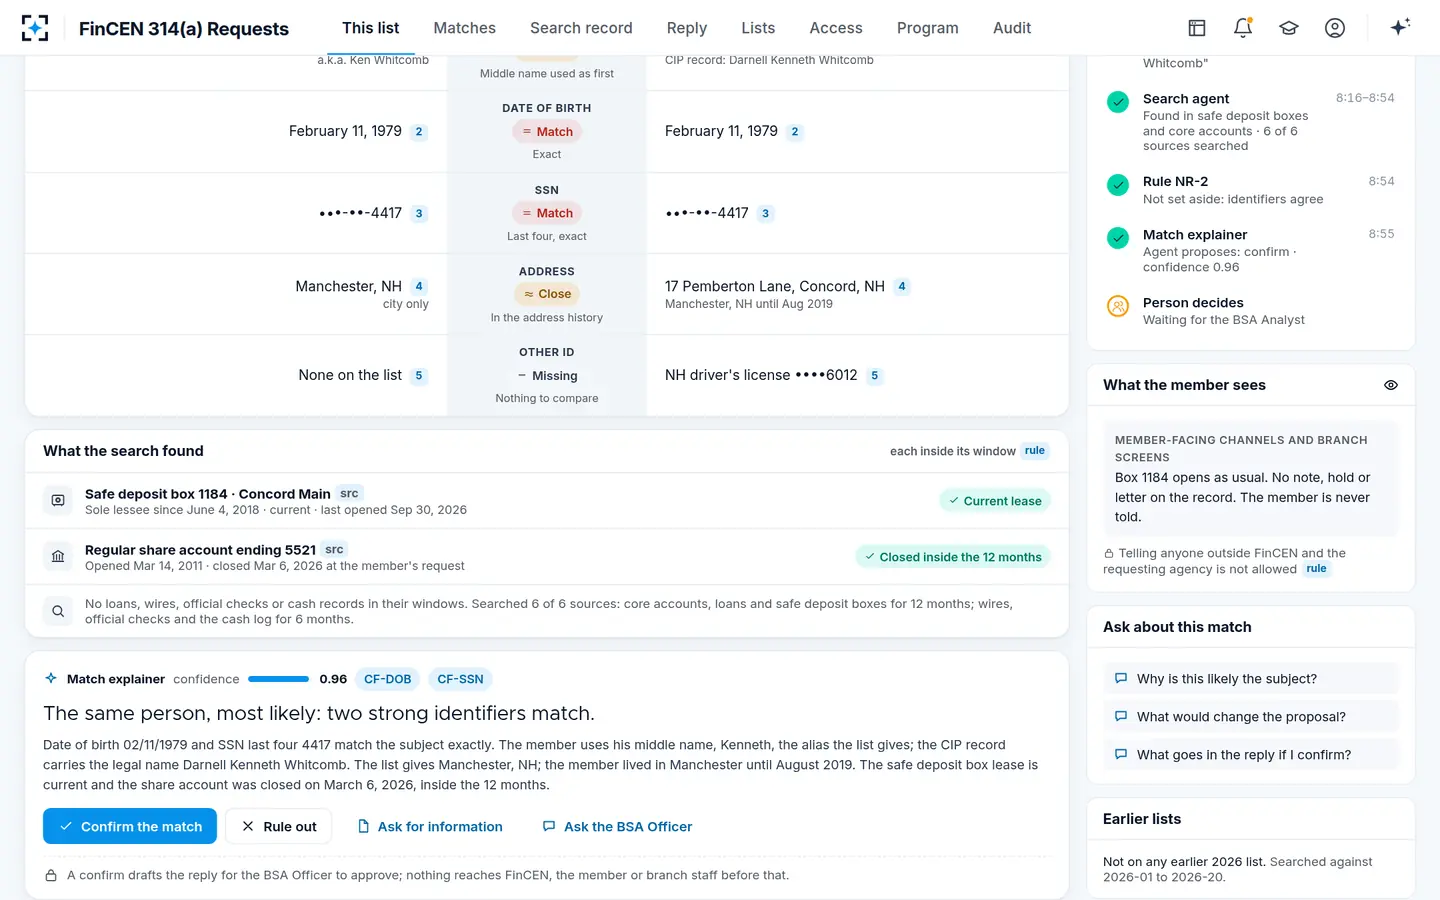Screen dimensions: 1440x900
Task: Click the confidence bar in Match explainer
Action: click(278, 679)
